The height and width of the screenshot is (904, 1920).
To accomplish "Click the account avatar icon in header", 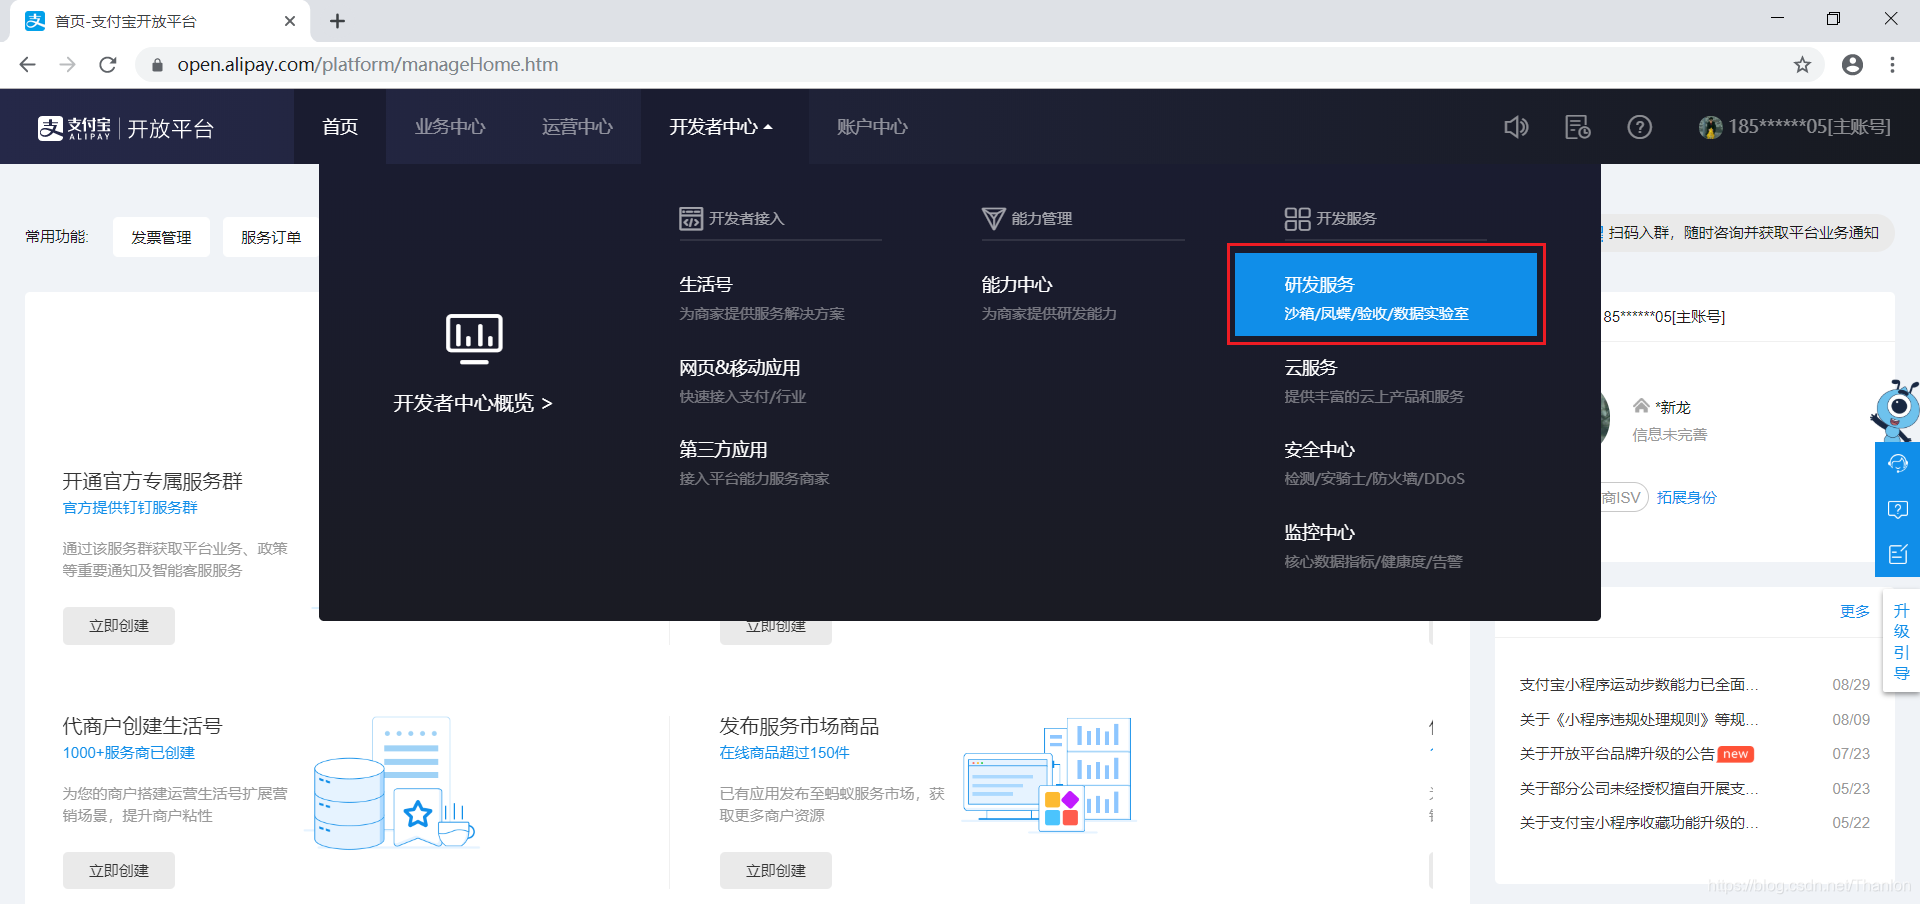I will pos(1711,127).
